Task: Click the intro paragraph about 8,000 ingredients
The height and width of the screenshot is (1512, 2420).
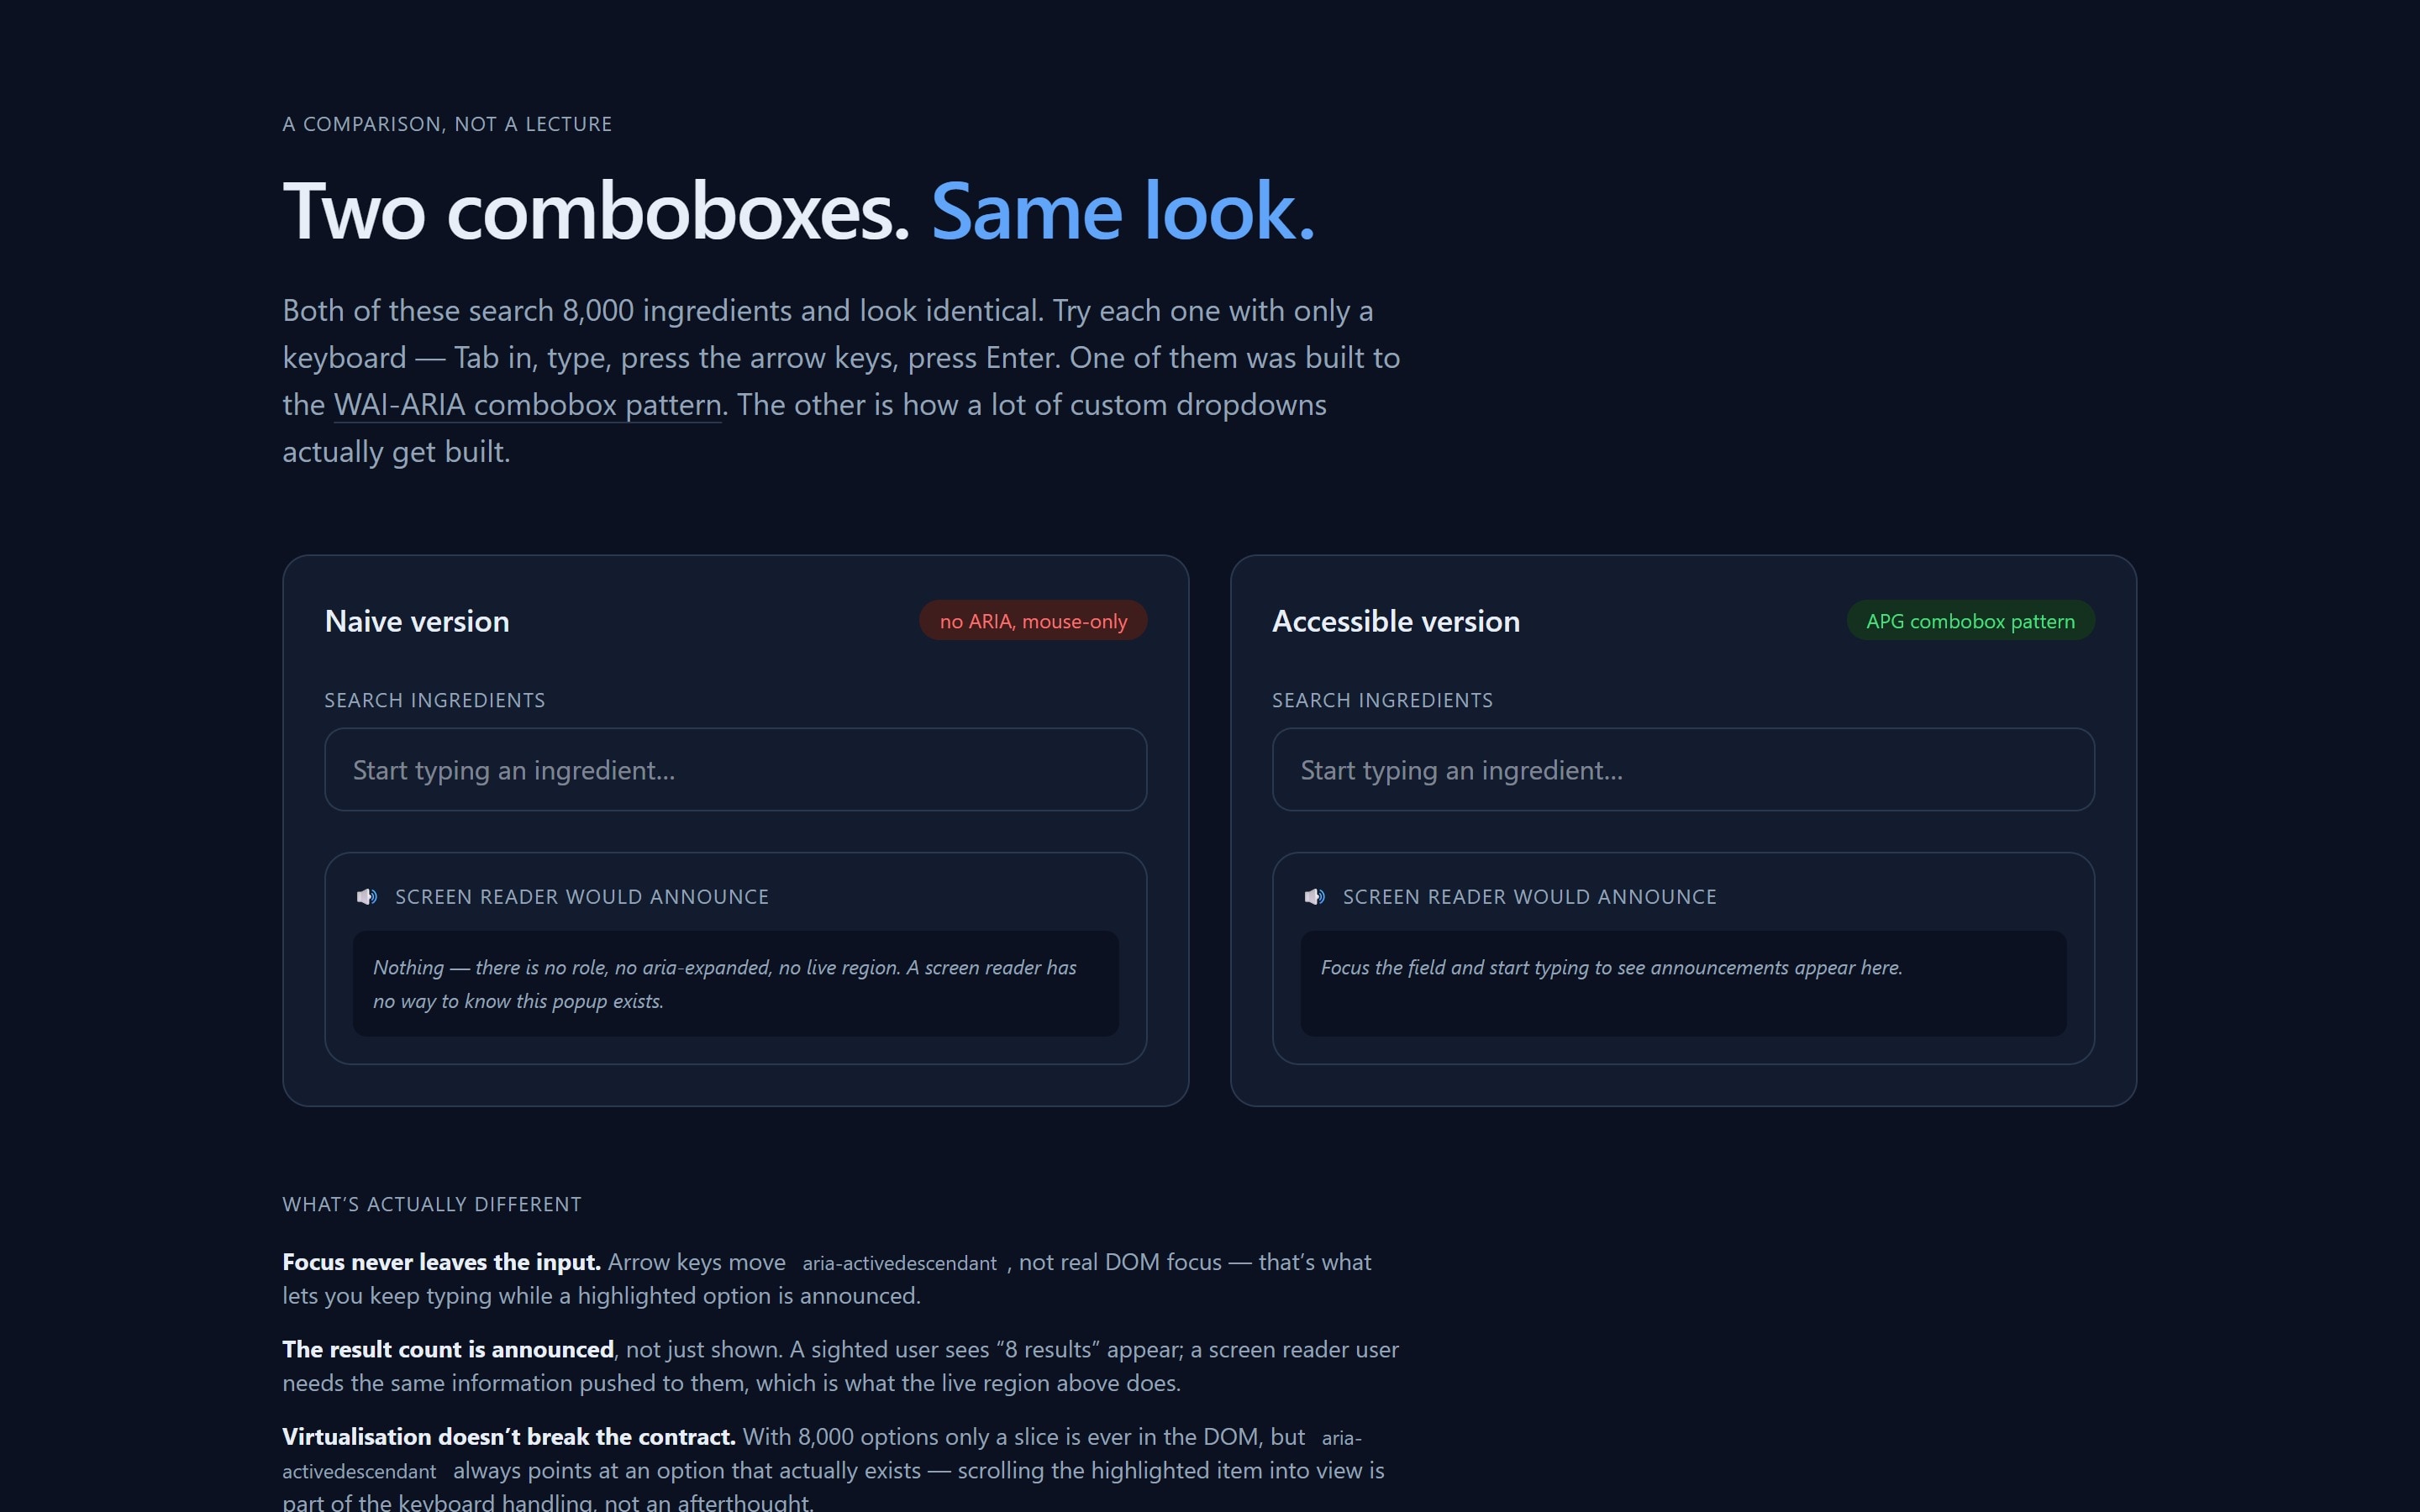Action: [841, 381]
